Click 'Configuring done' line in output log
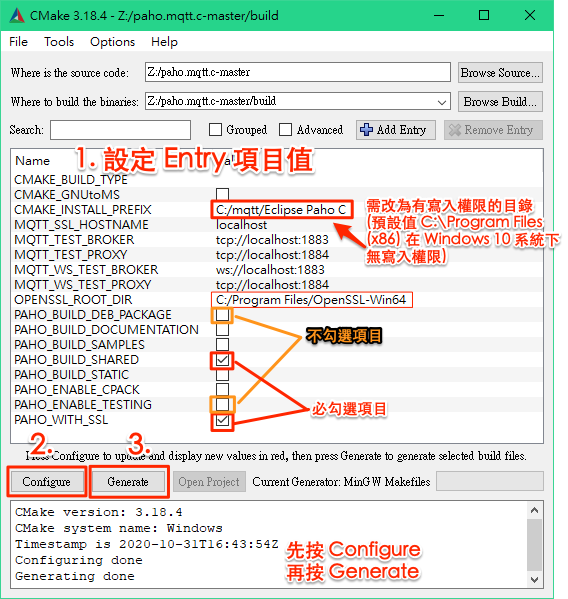568x599 pixels. tap(79, 560)
